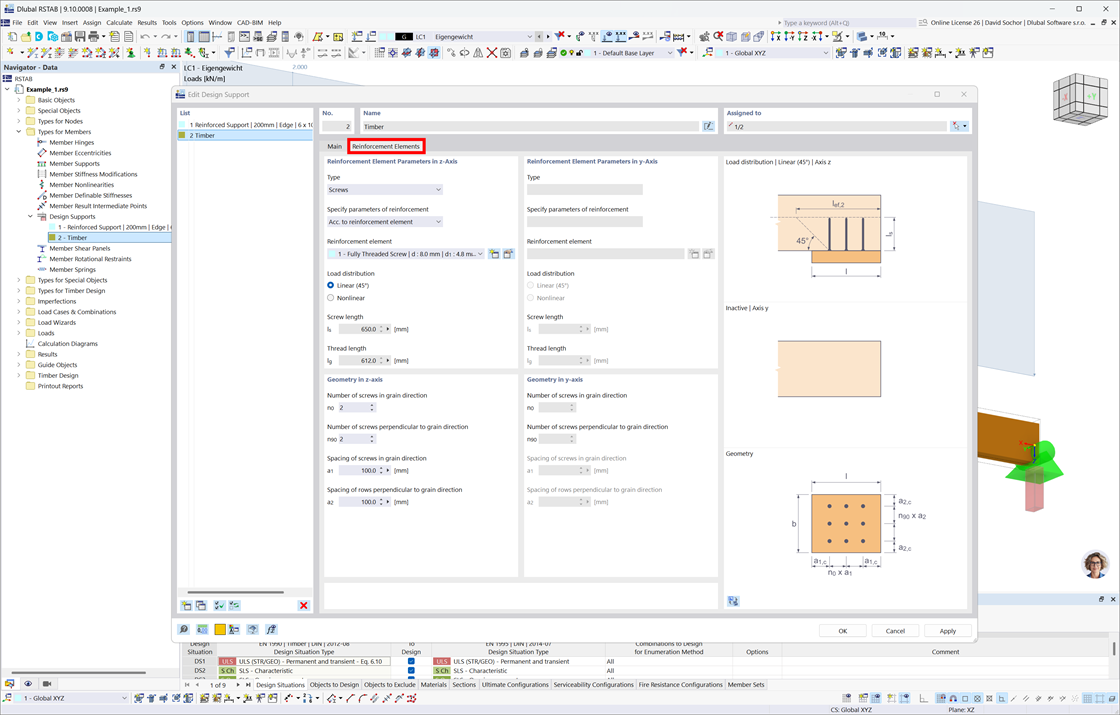1120x715 pixels.
Task: Click the yellow color swatch in the dialog footer
Action: click(x=220, y=629)
